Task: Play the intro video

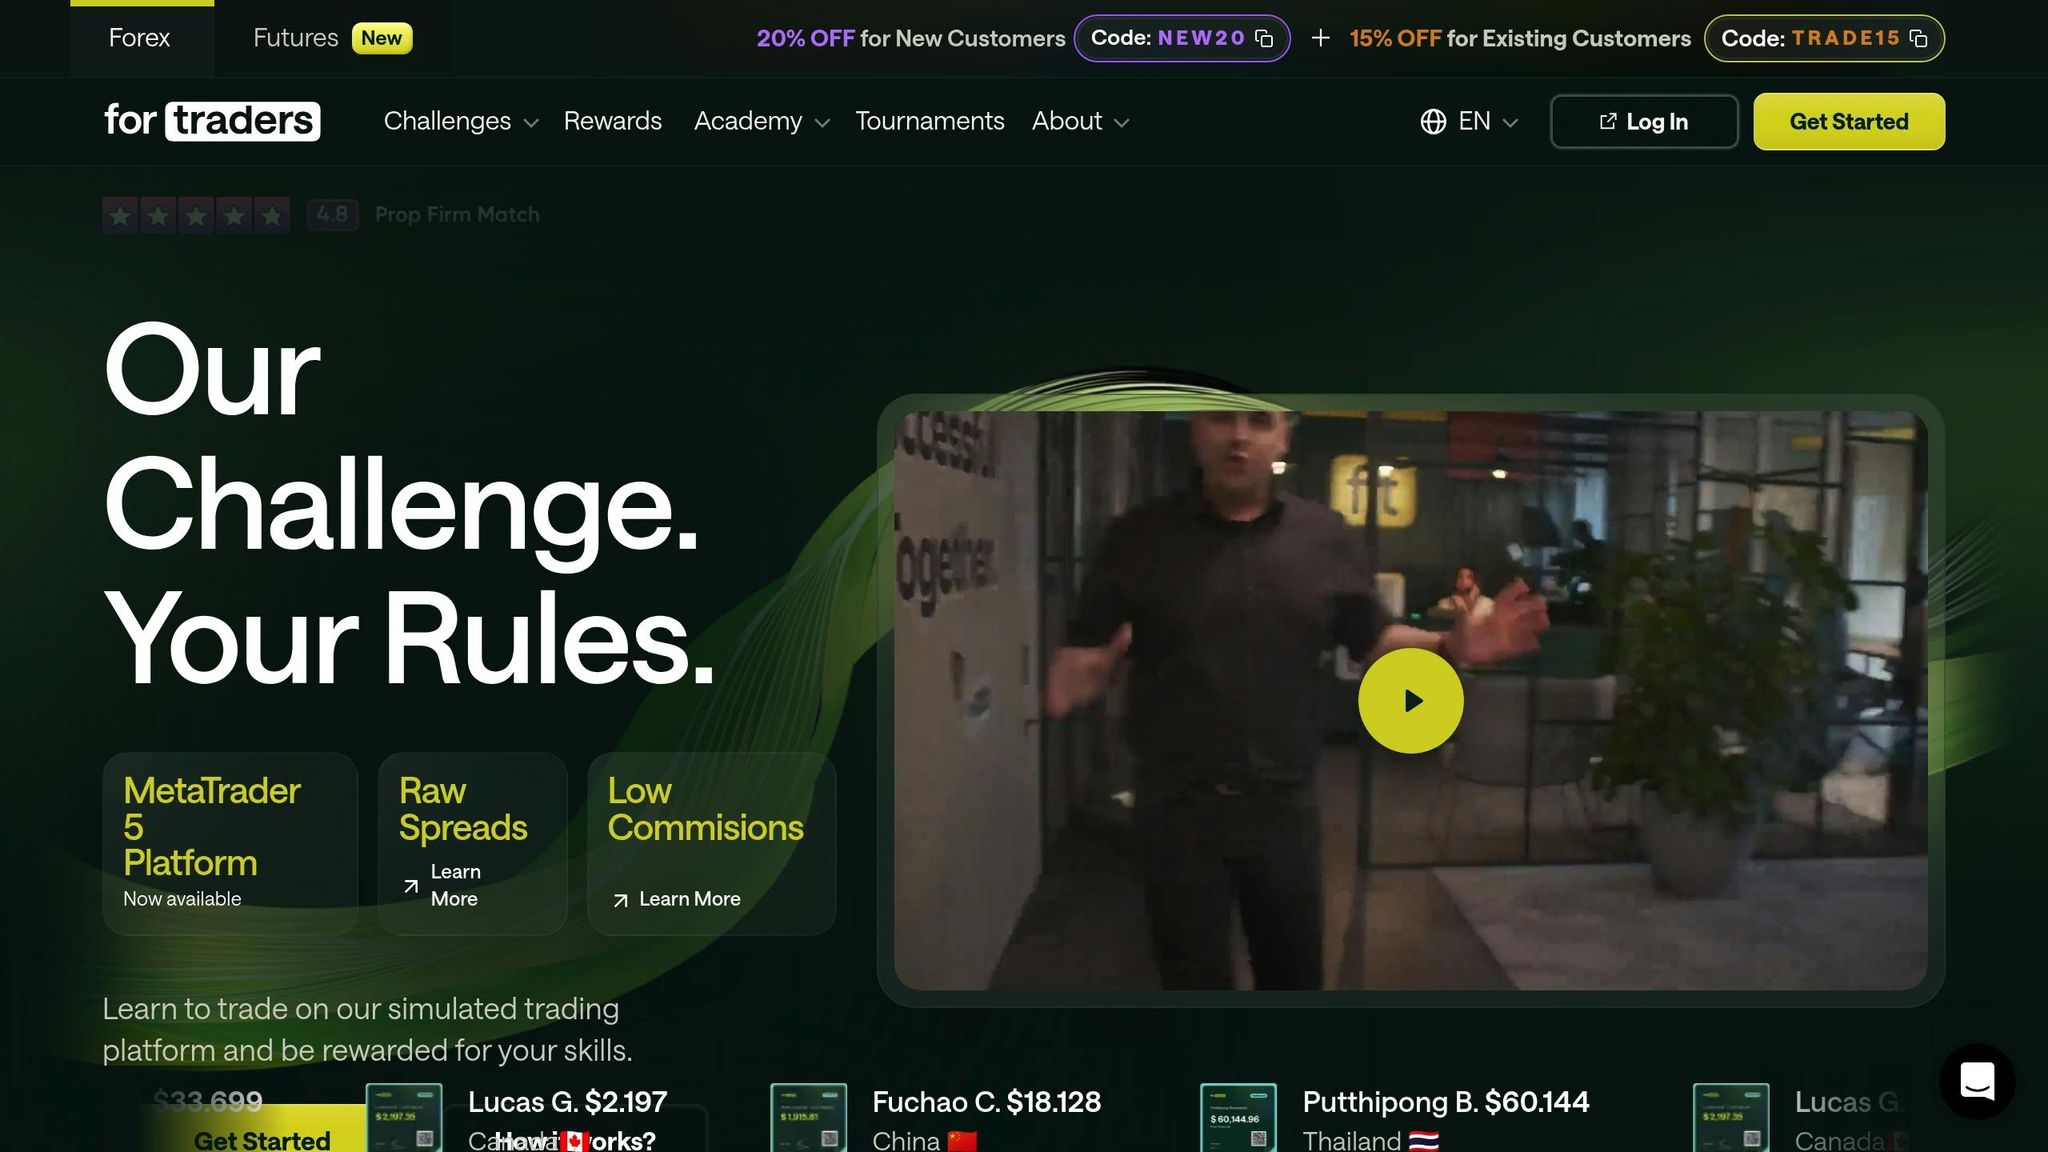Action: click(1410, 700)
